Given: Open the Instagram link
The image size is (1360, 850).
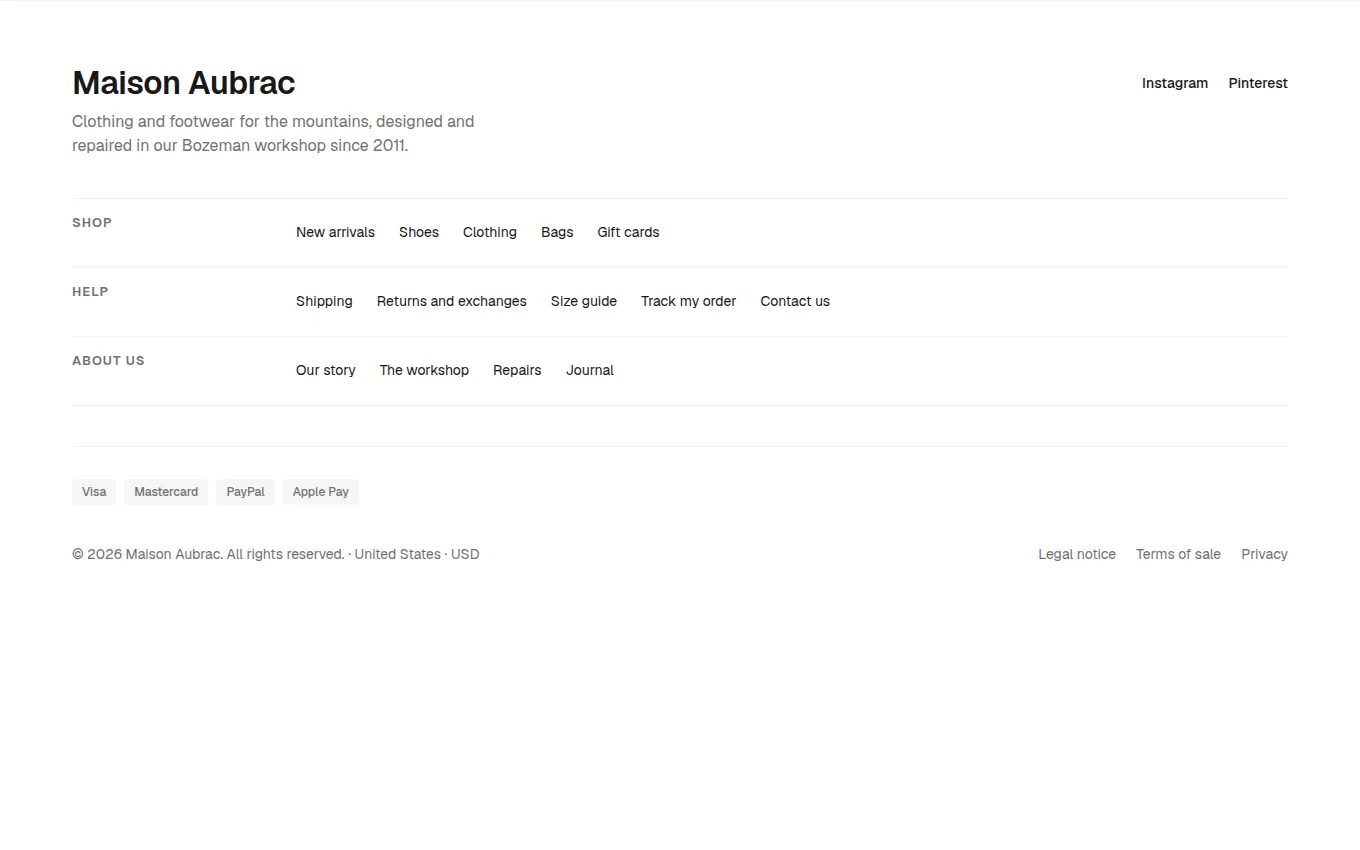Looking at the screenshot, I should pos(1175,83).
